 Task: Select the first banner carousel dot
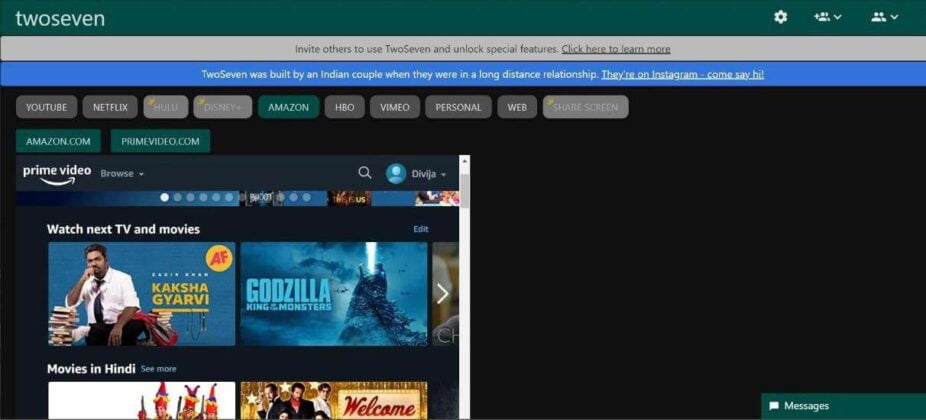point(165,198)
